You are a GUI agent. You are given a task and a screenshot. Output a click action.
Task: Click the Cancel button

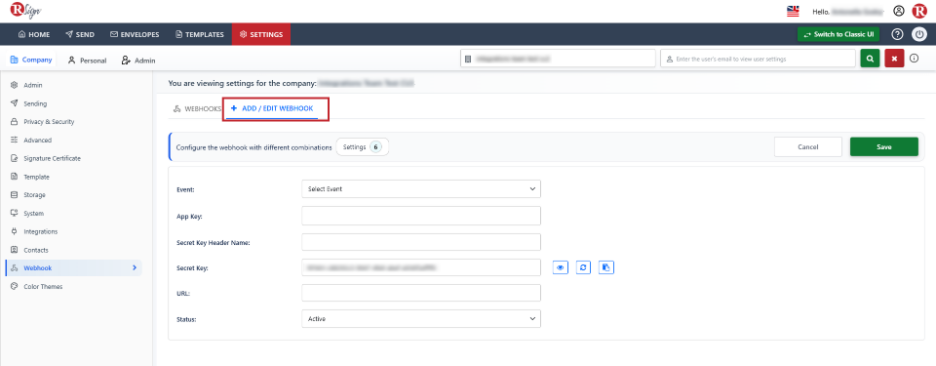808,147
